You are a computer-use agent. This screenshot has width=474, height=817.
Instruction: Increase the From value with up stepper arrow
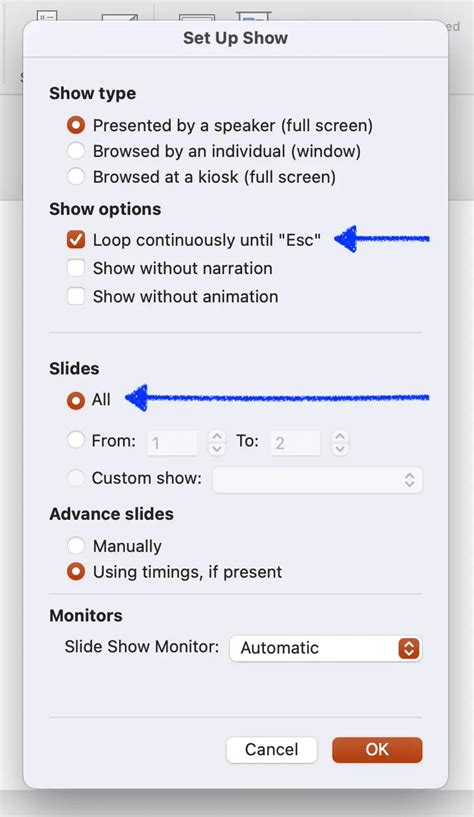pos(217,437)
